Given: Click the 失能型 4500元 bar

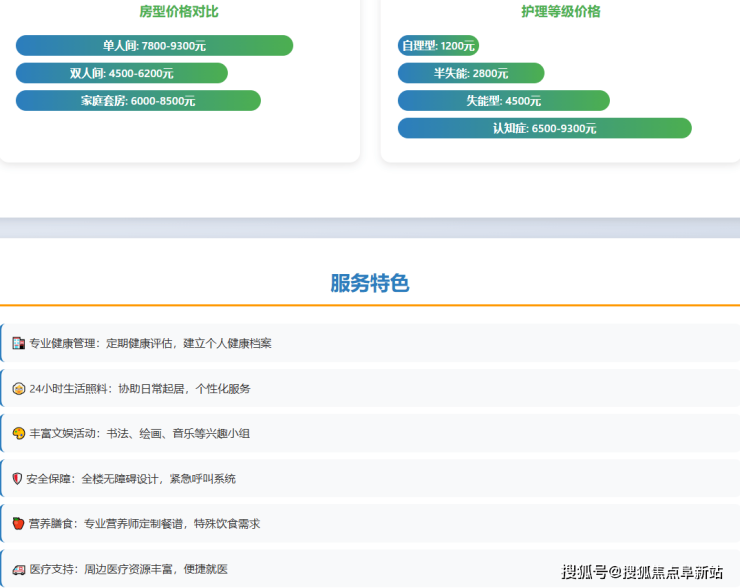Looking at the screenshot, I should click(503, 101).
